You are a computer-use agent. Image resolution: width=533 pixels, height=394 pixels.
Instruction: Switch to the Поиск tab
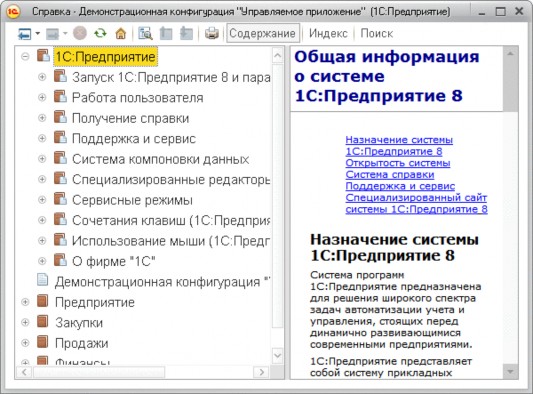(377, 33)
